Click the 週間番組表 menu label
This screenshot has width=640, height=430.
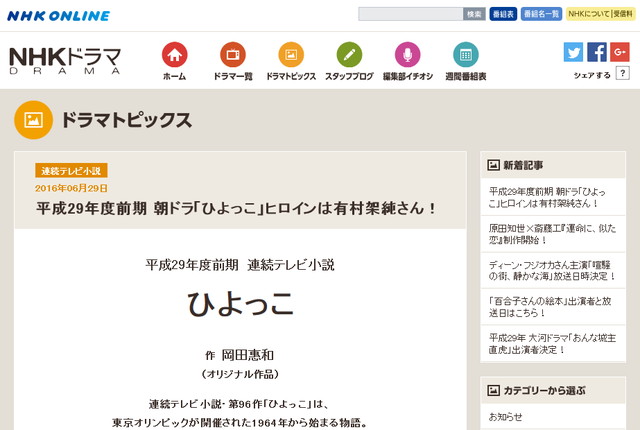pos(466,76)
